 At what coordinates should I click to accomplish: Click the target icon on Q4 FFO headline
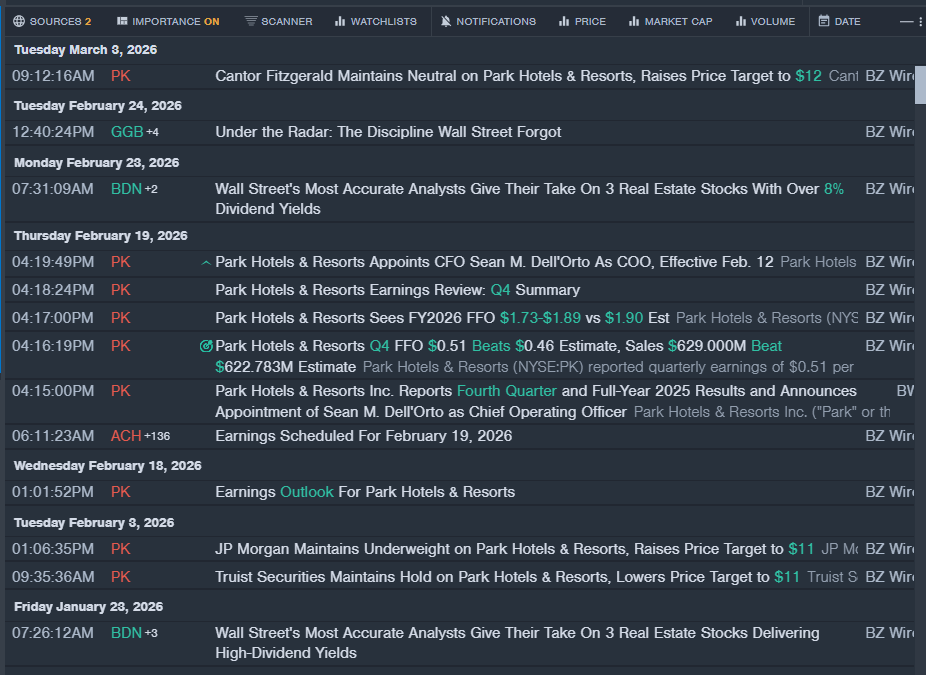[x=206, y=346]
